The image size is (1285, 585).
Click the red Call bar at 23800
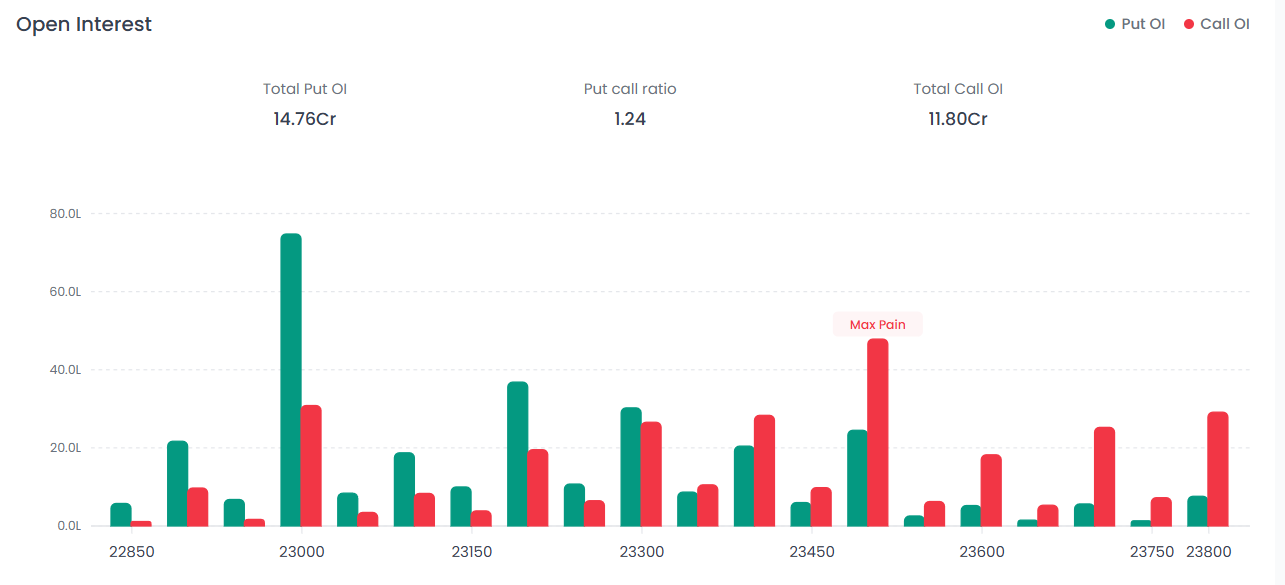(x=1217, y=468)
